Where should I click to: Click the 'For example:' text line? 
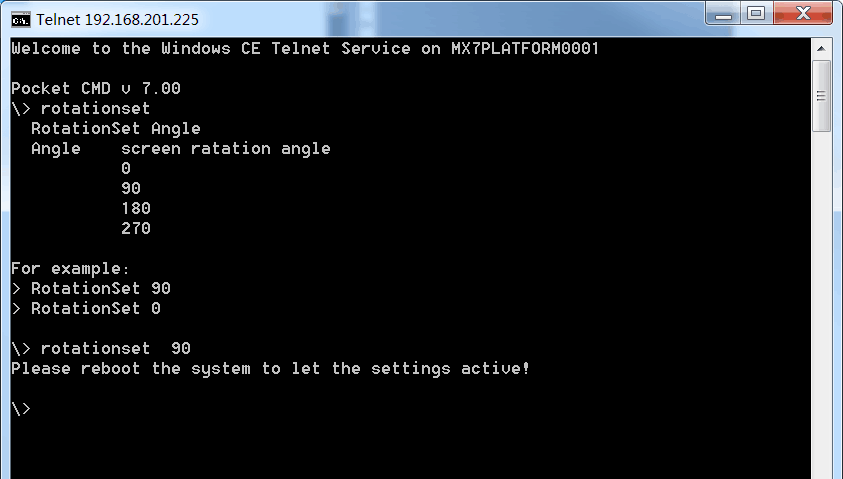(70, 268)
